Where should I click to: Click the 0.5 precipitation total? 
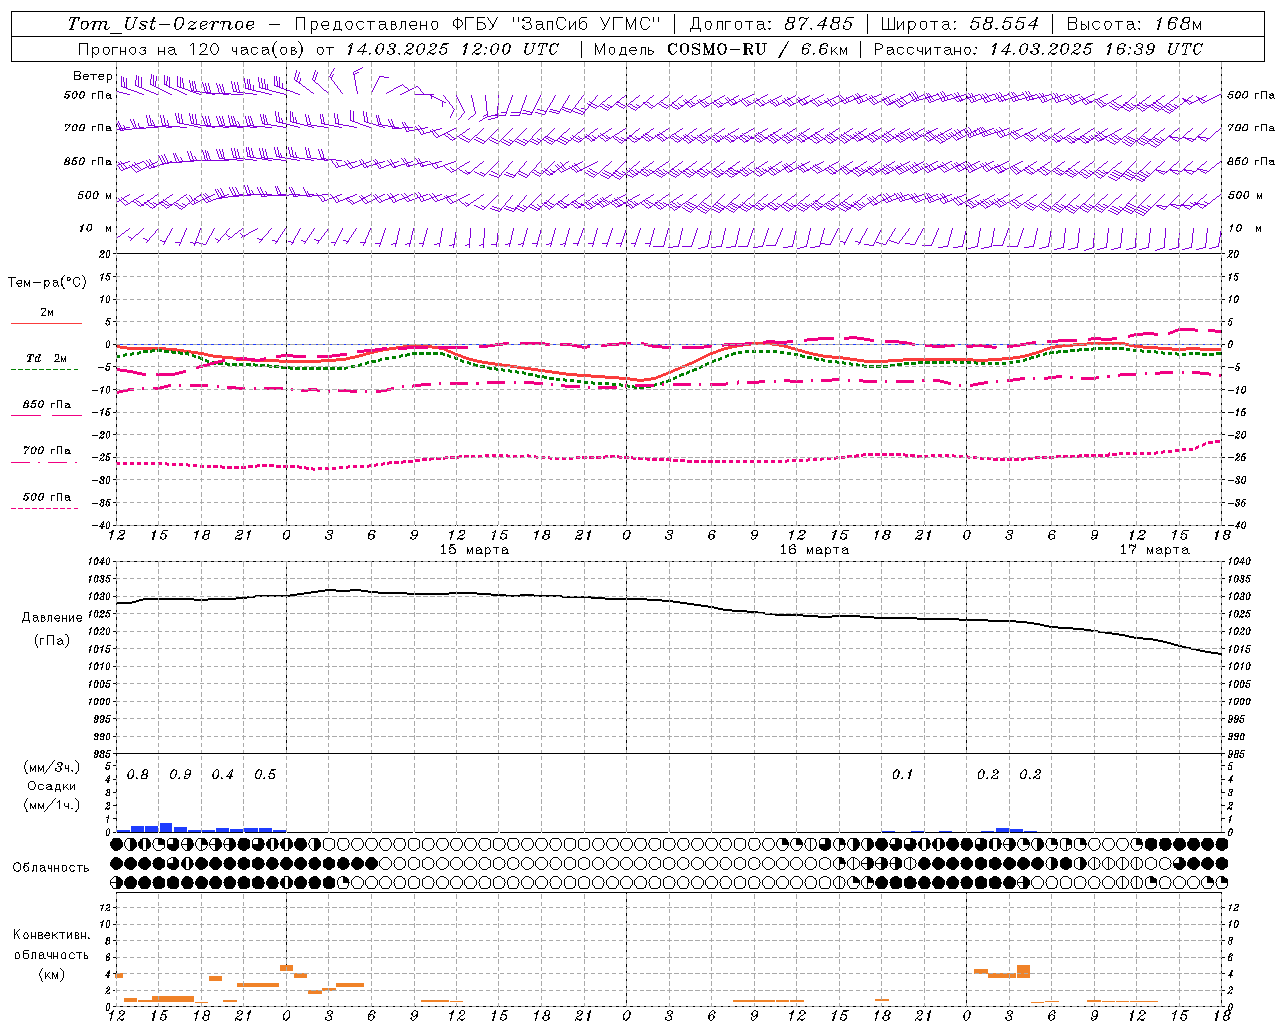pos(265,775)
